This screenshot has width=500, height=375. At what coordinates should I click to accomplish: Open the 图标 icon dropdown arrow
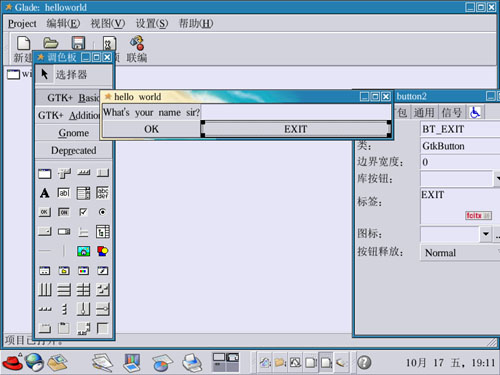click(486, 234)
